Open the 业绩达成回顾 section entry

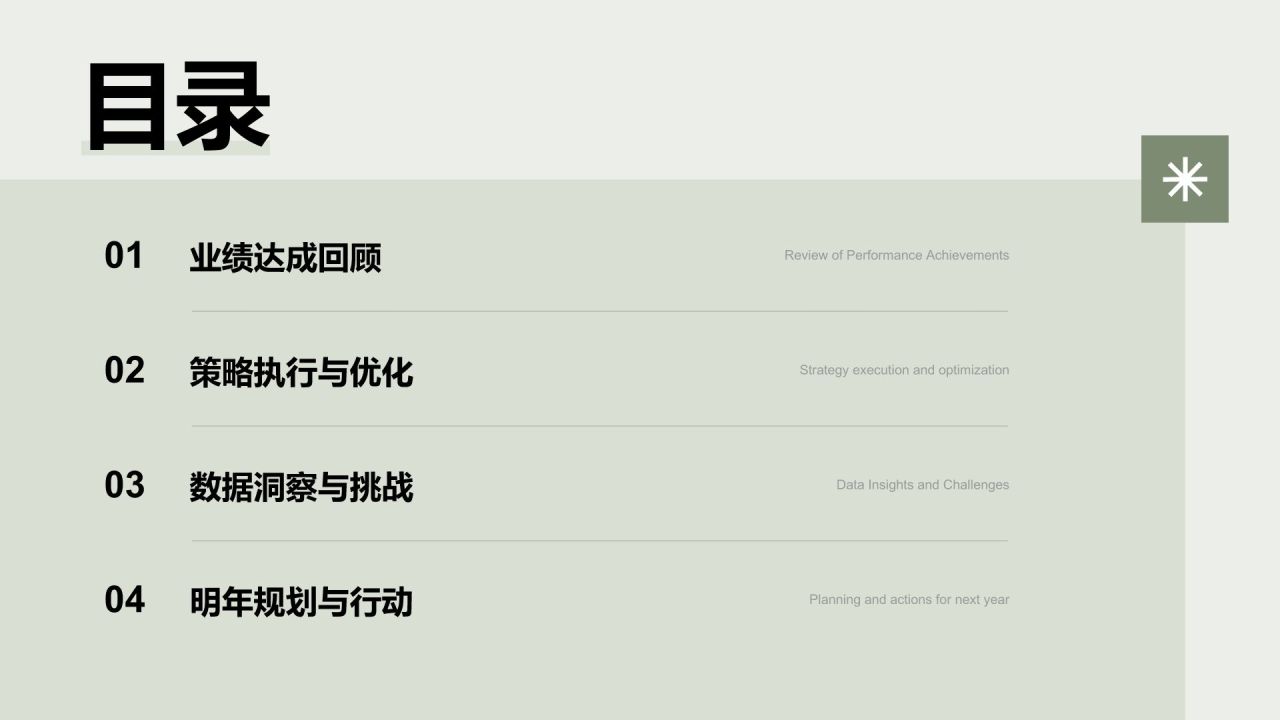[x=285, y=258]
